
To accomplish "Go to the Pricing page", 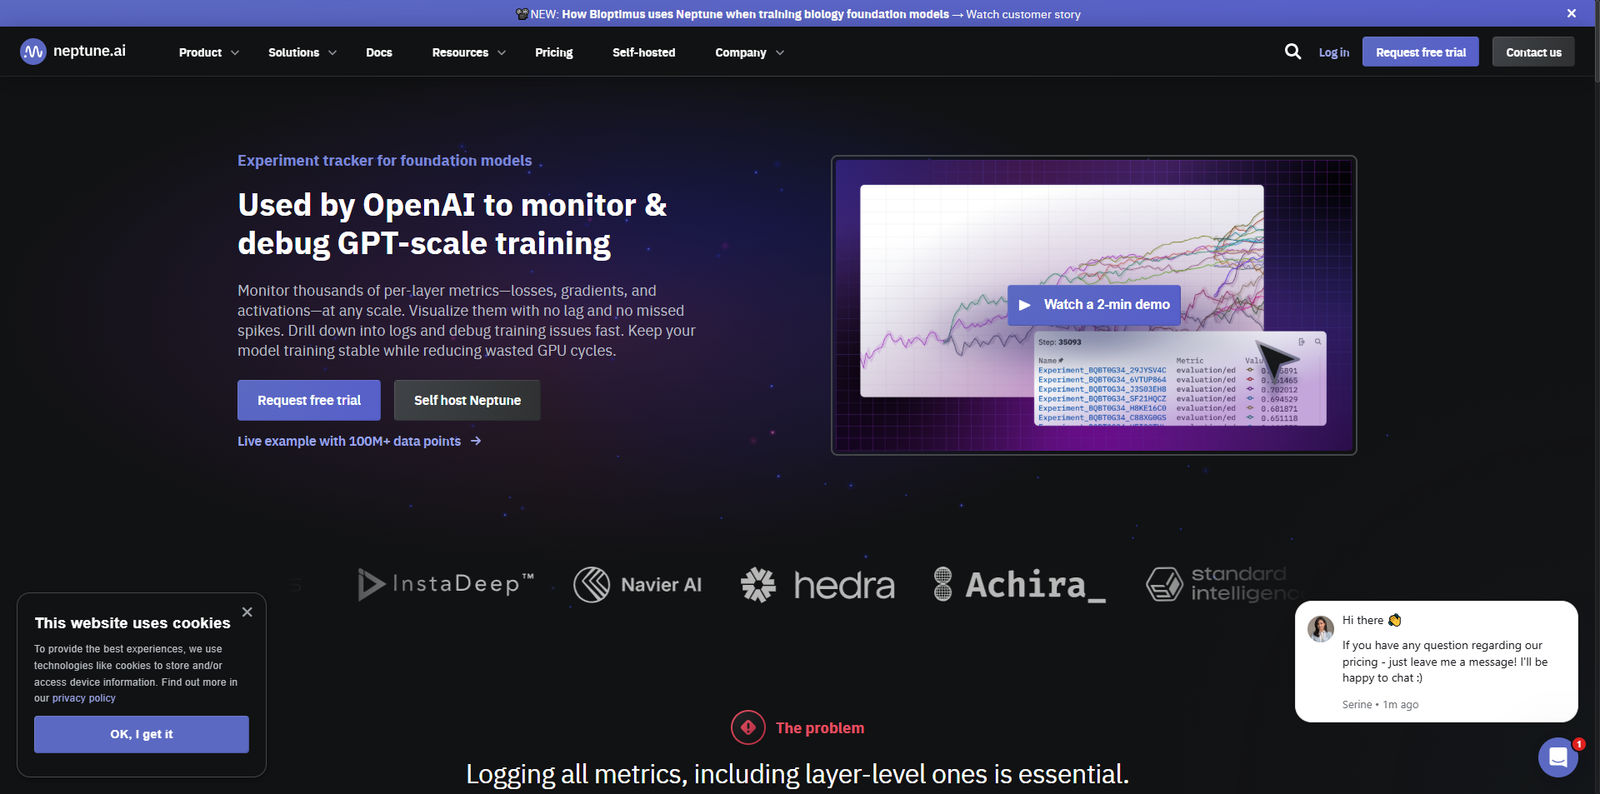I will [554, 52].
